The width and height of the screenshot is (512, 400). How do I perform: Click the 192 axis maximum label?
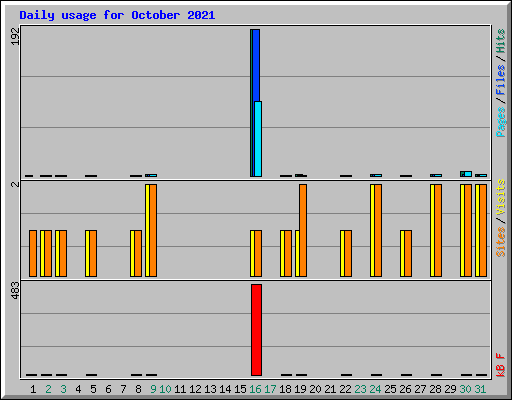pos(15,36)
